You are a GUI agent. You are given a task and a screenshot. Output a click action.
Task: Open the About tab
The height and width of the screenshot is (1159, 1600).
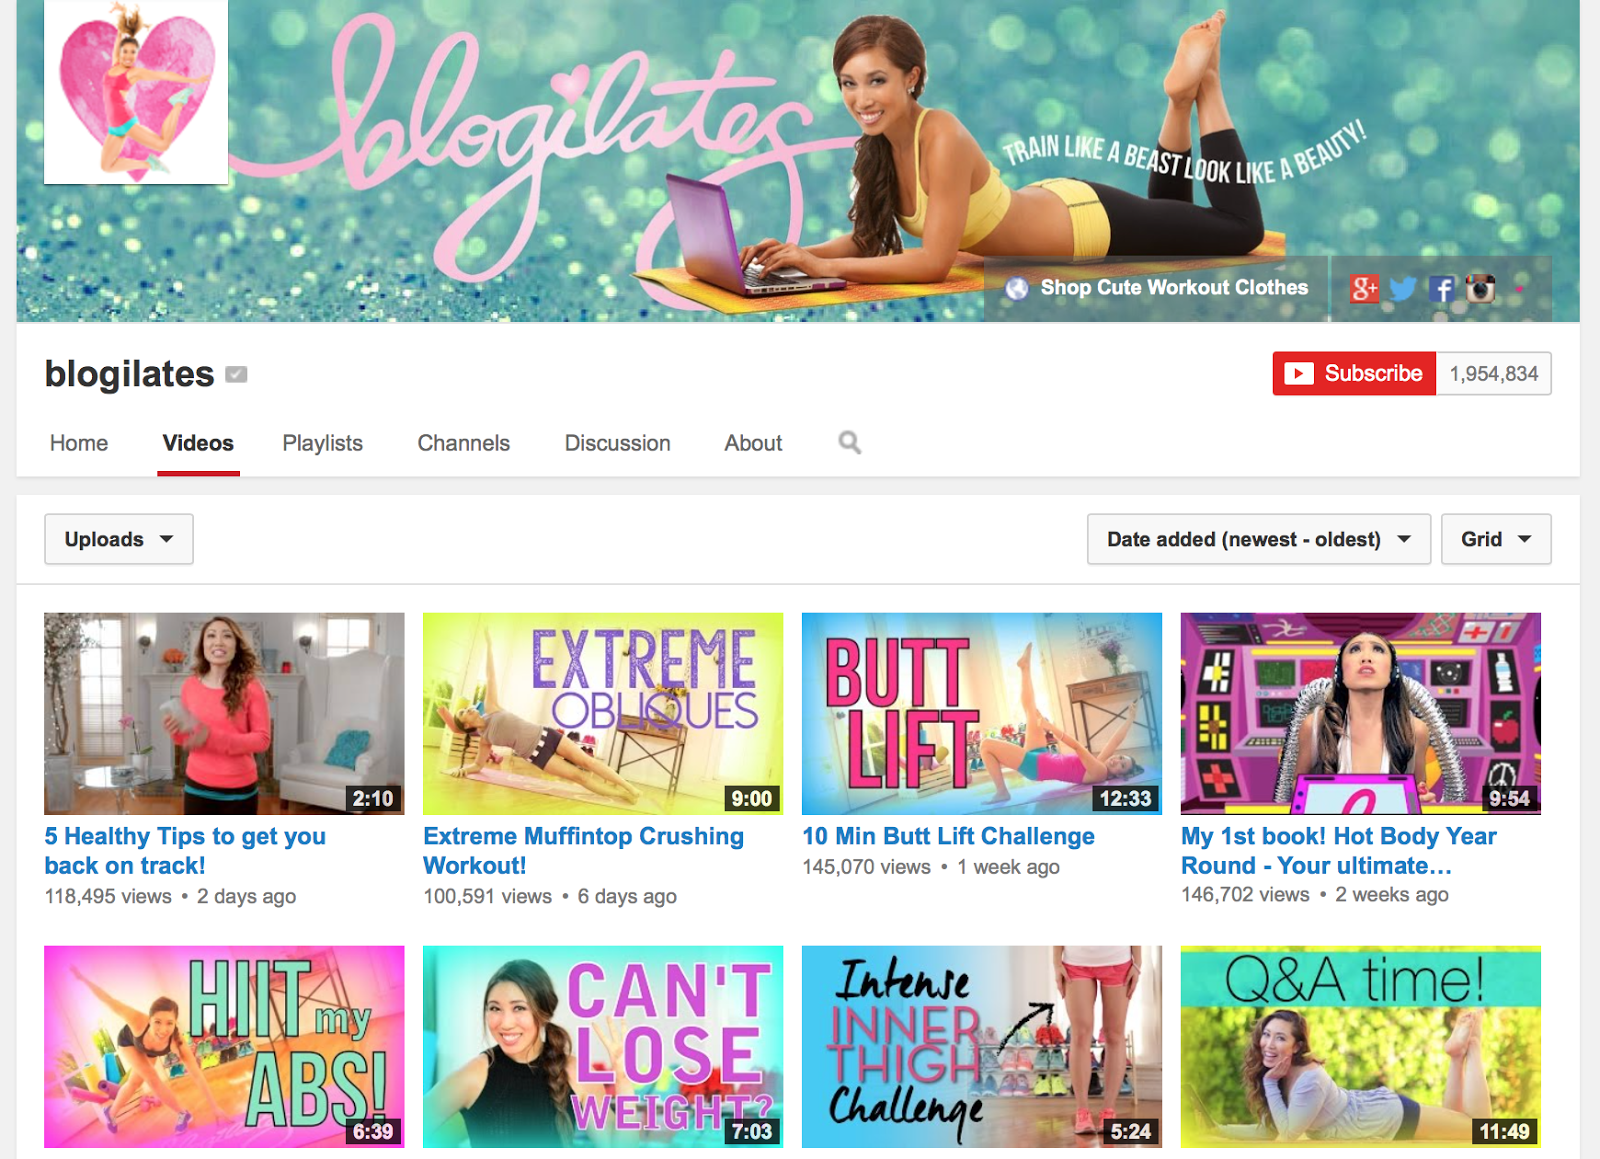[x=754, y=443]
